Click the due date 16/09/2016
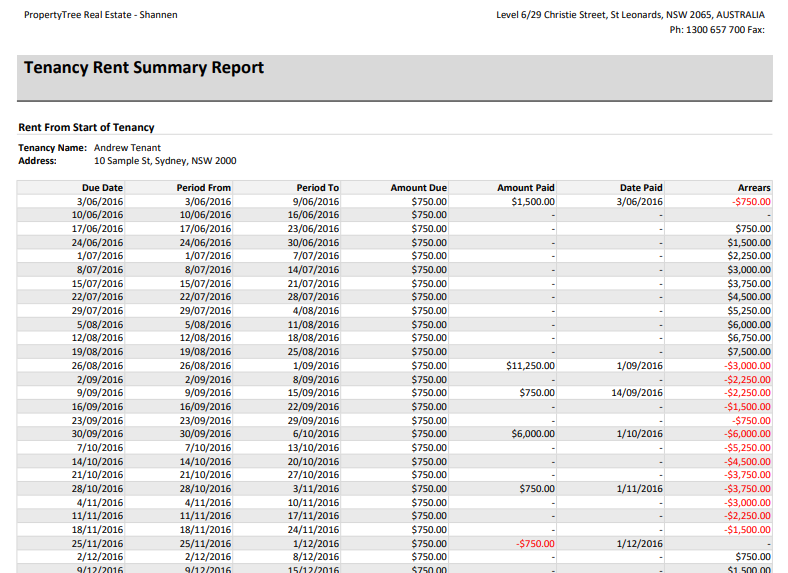 97,407
